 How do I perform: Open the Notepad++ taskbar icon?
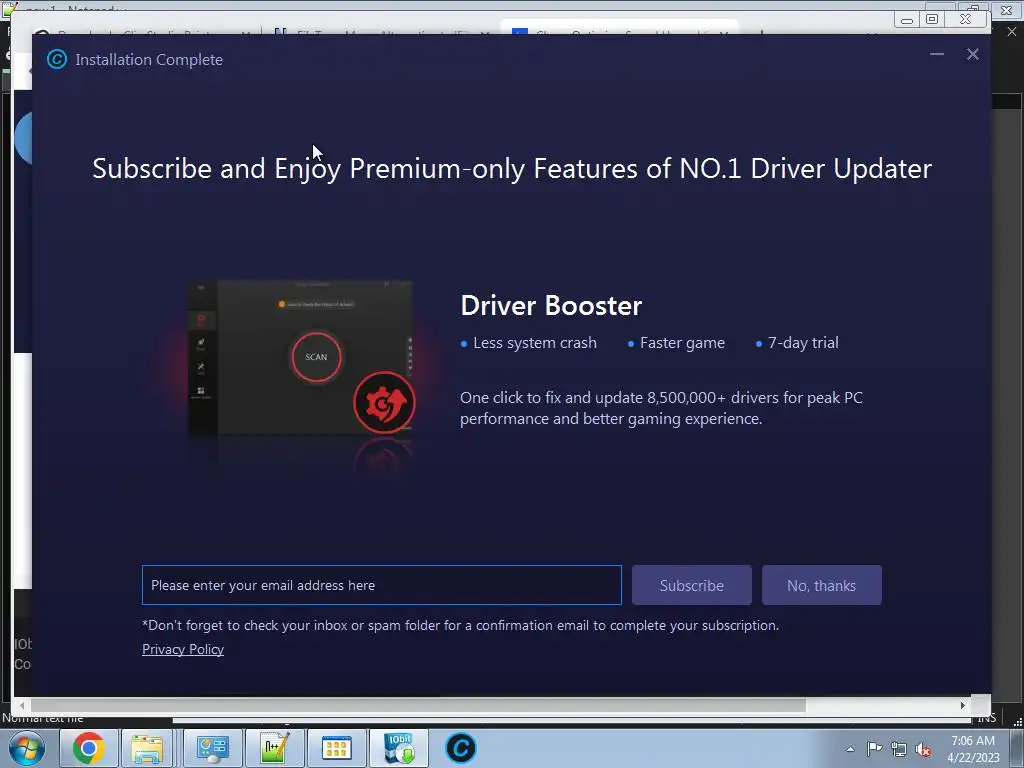[274, 748]
